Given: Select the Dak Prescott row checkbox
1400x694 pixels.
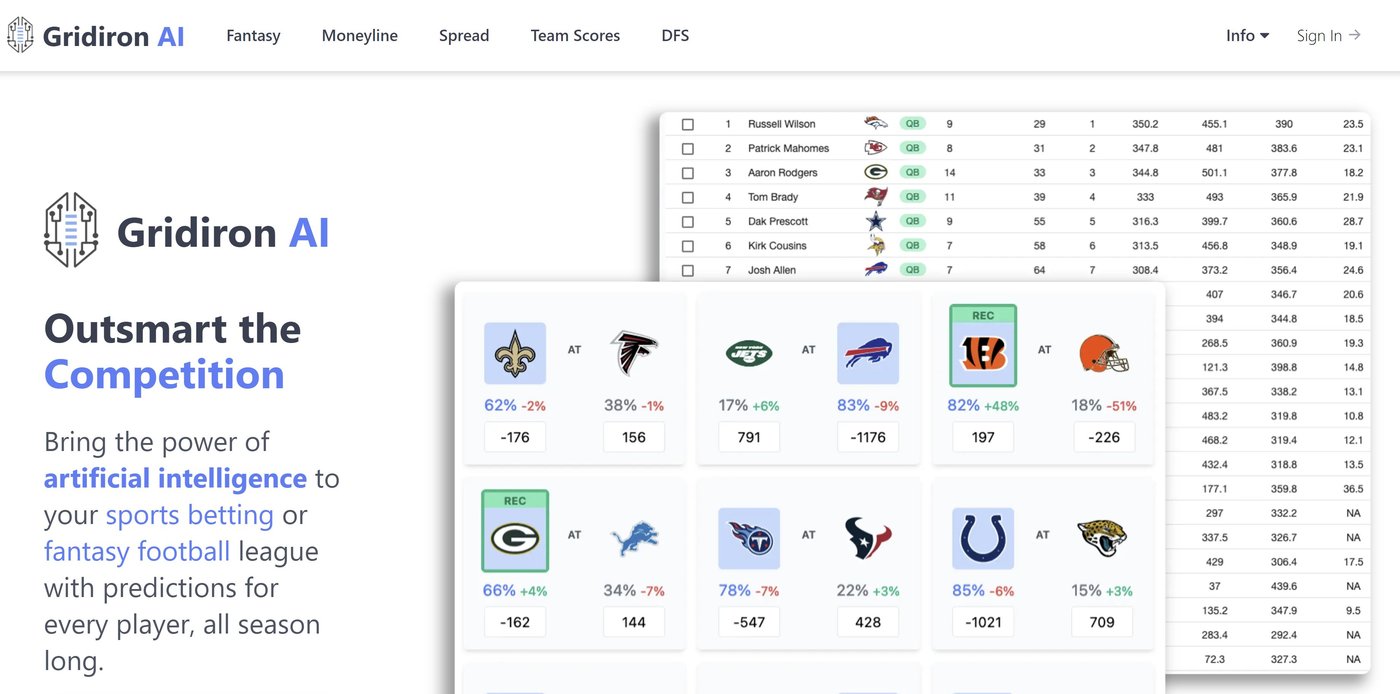Looking at the screenshot, I should point(687,221).
